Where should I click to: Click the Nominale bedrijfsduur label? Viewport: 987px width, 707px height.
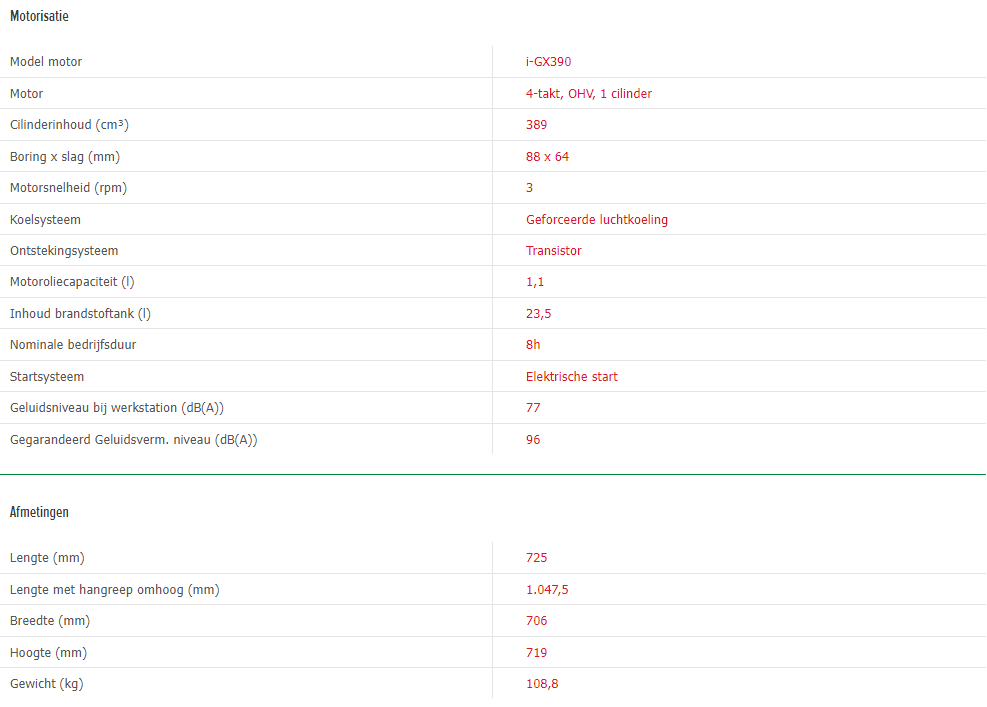tap(73, 345)
